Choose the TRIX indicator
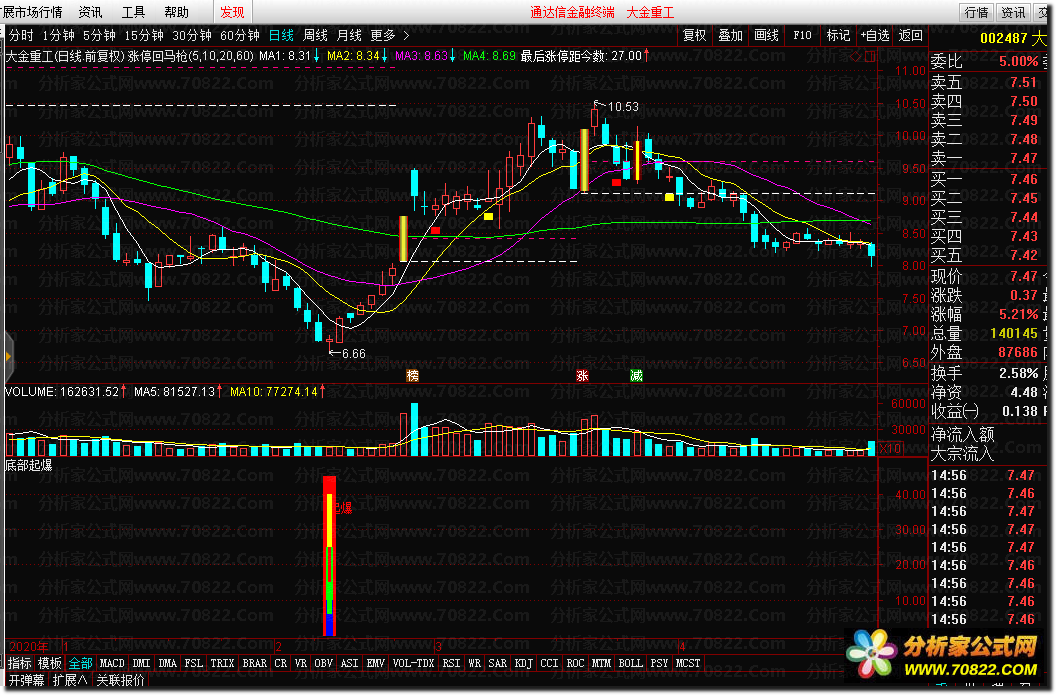This screenshot has width=1057, height=695. [222, 663]
